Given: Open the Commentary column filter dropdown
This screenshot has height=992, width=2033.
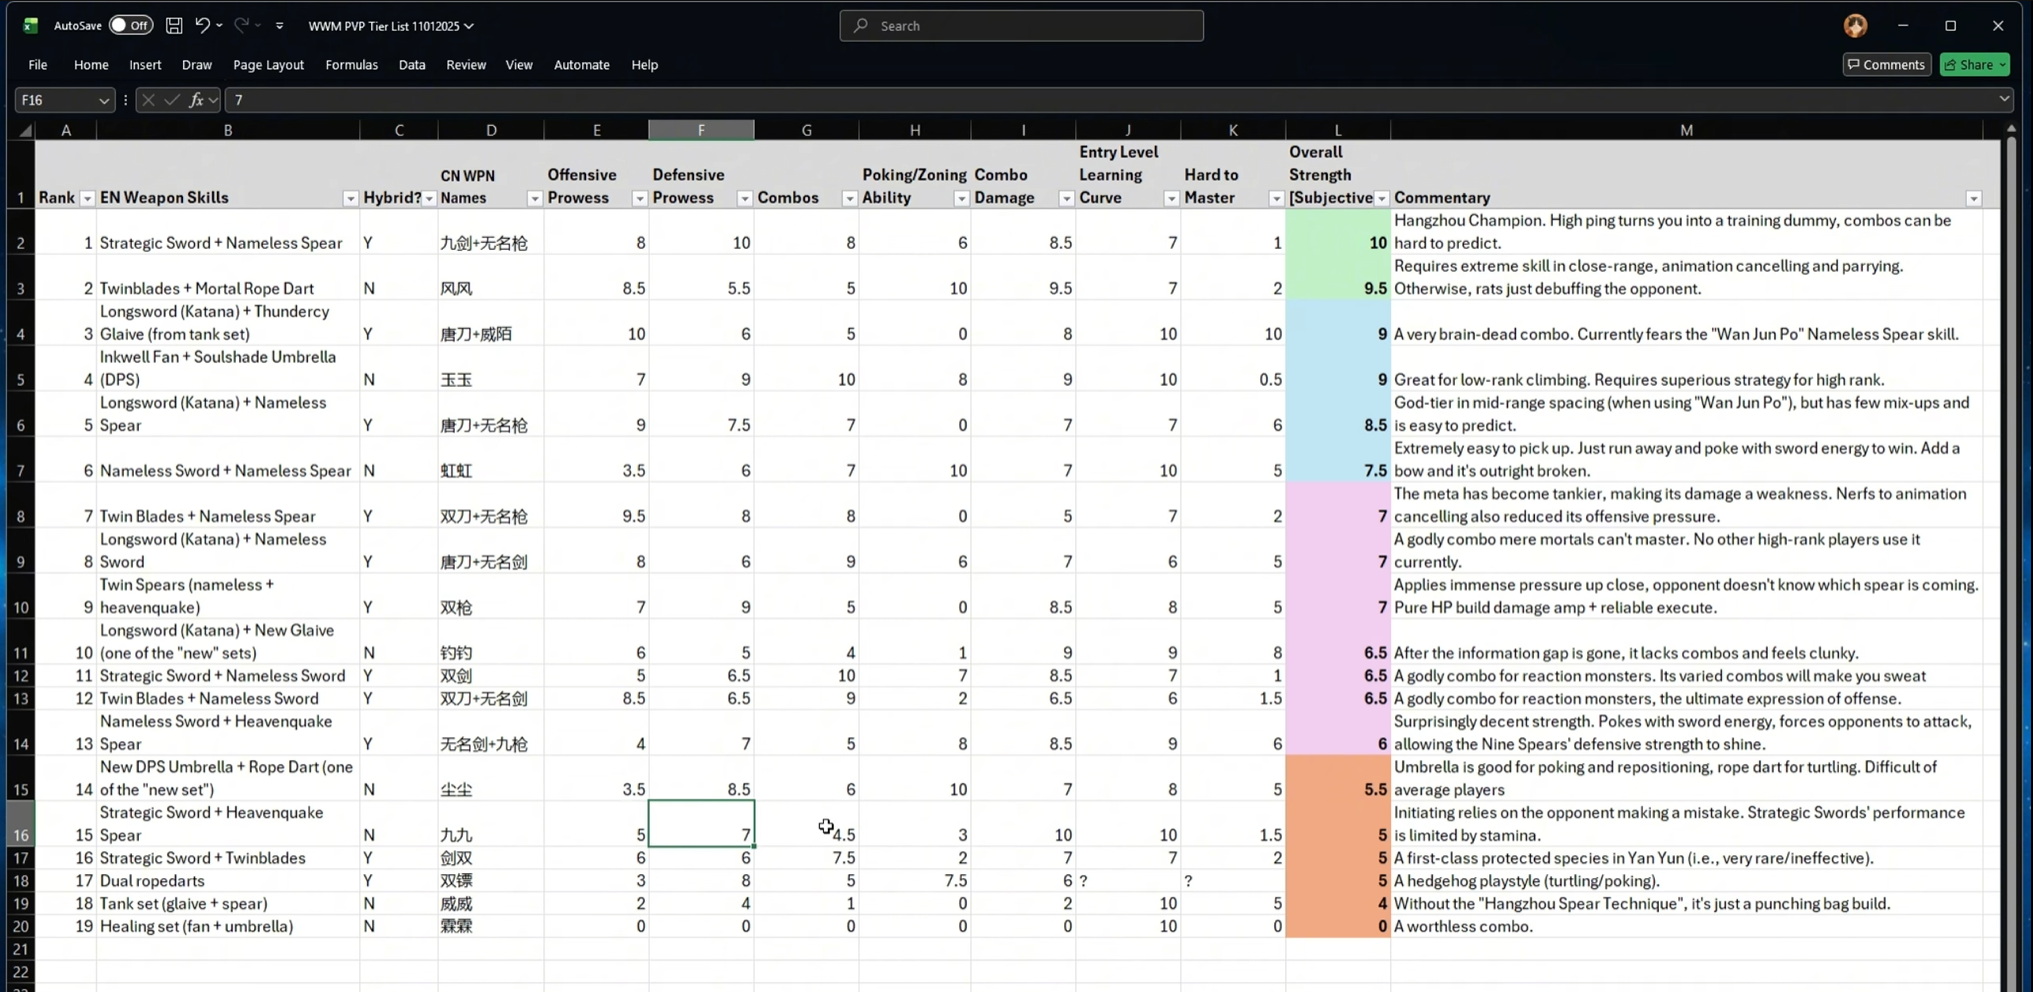Looking at the screenshot, I should 1973,199.
